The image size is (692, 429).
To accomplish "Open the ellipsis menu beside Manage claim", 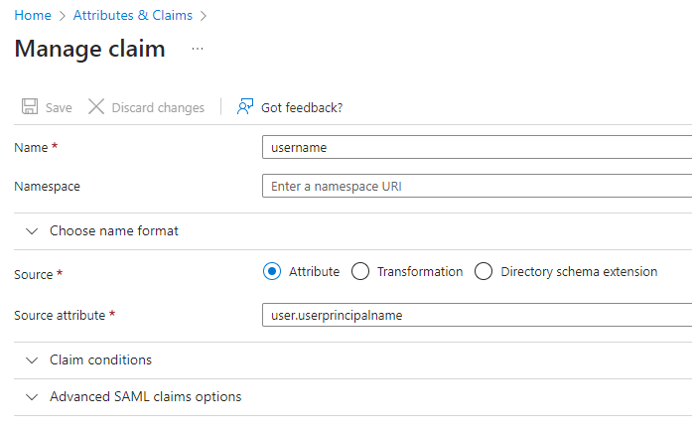I will (x=198, y=49).
